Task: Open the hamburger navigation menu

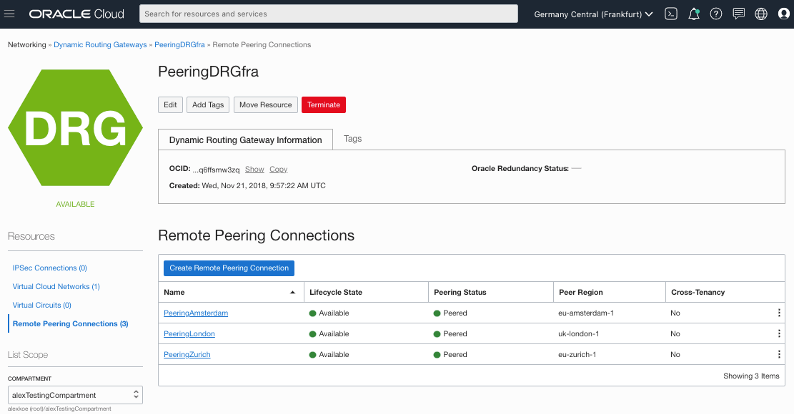Action: coord(9,14)
